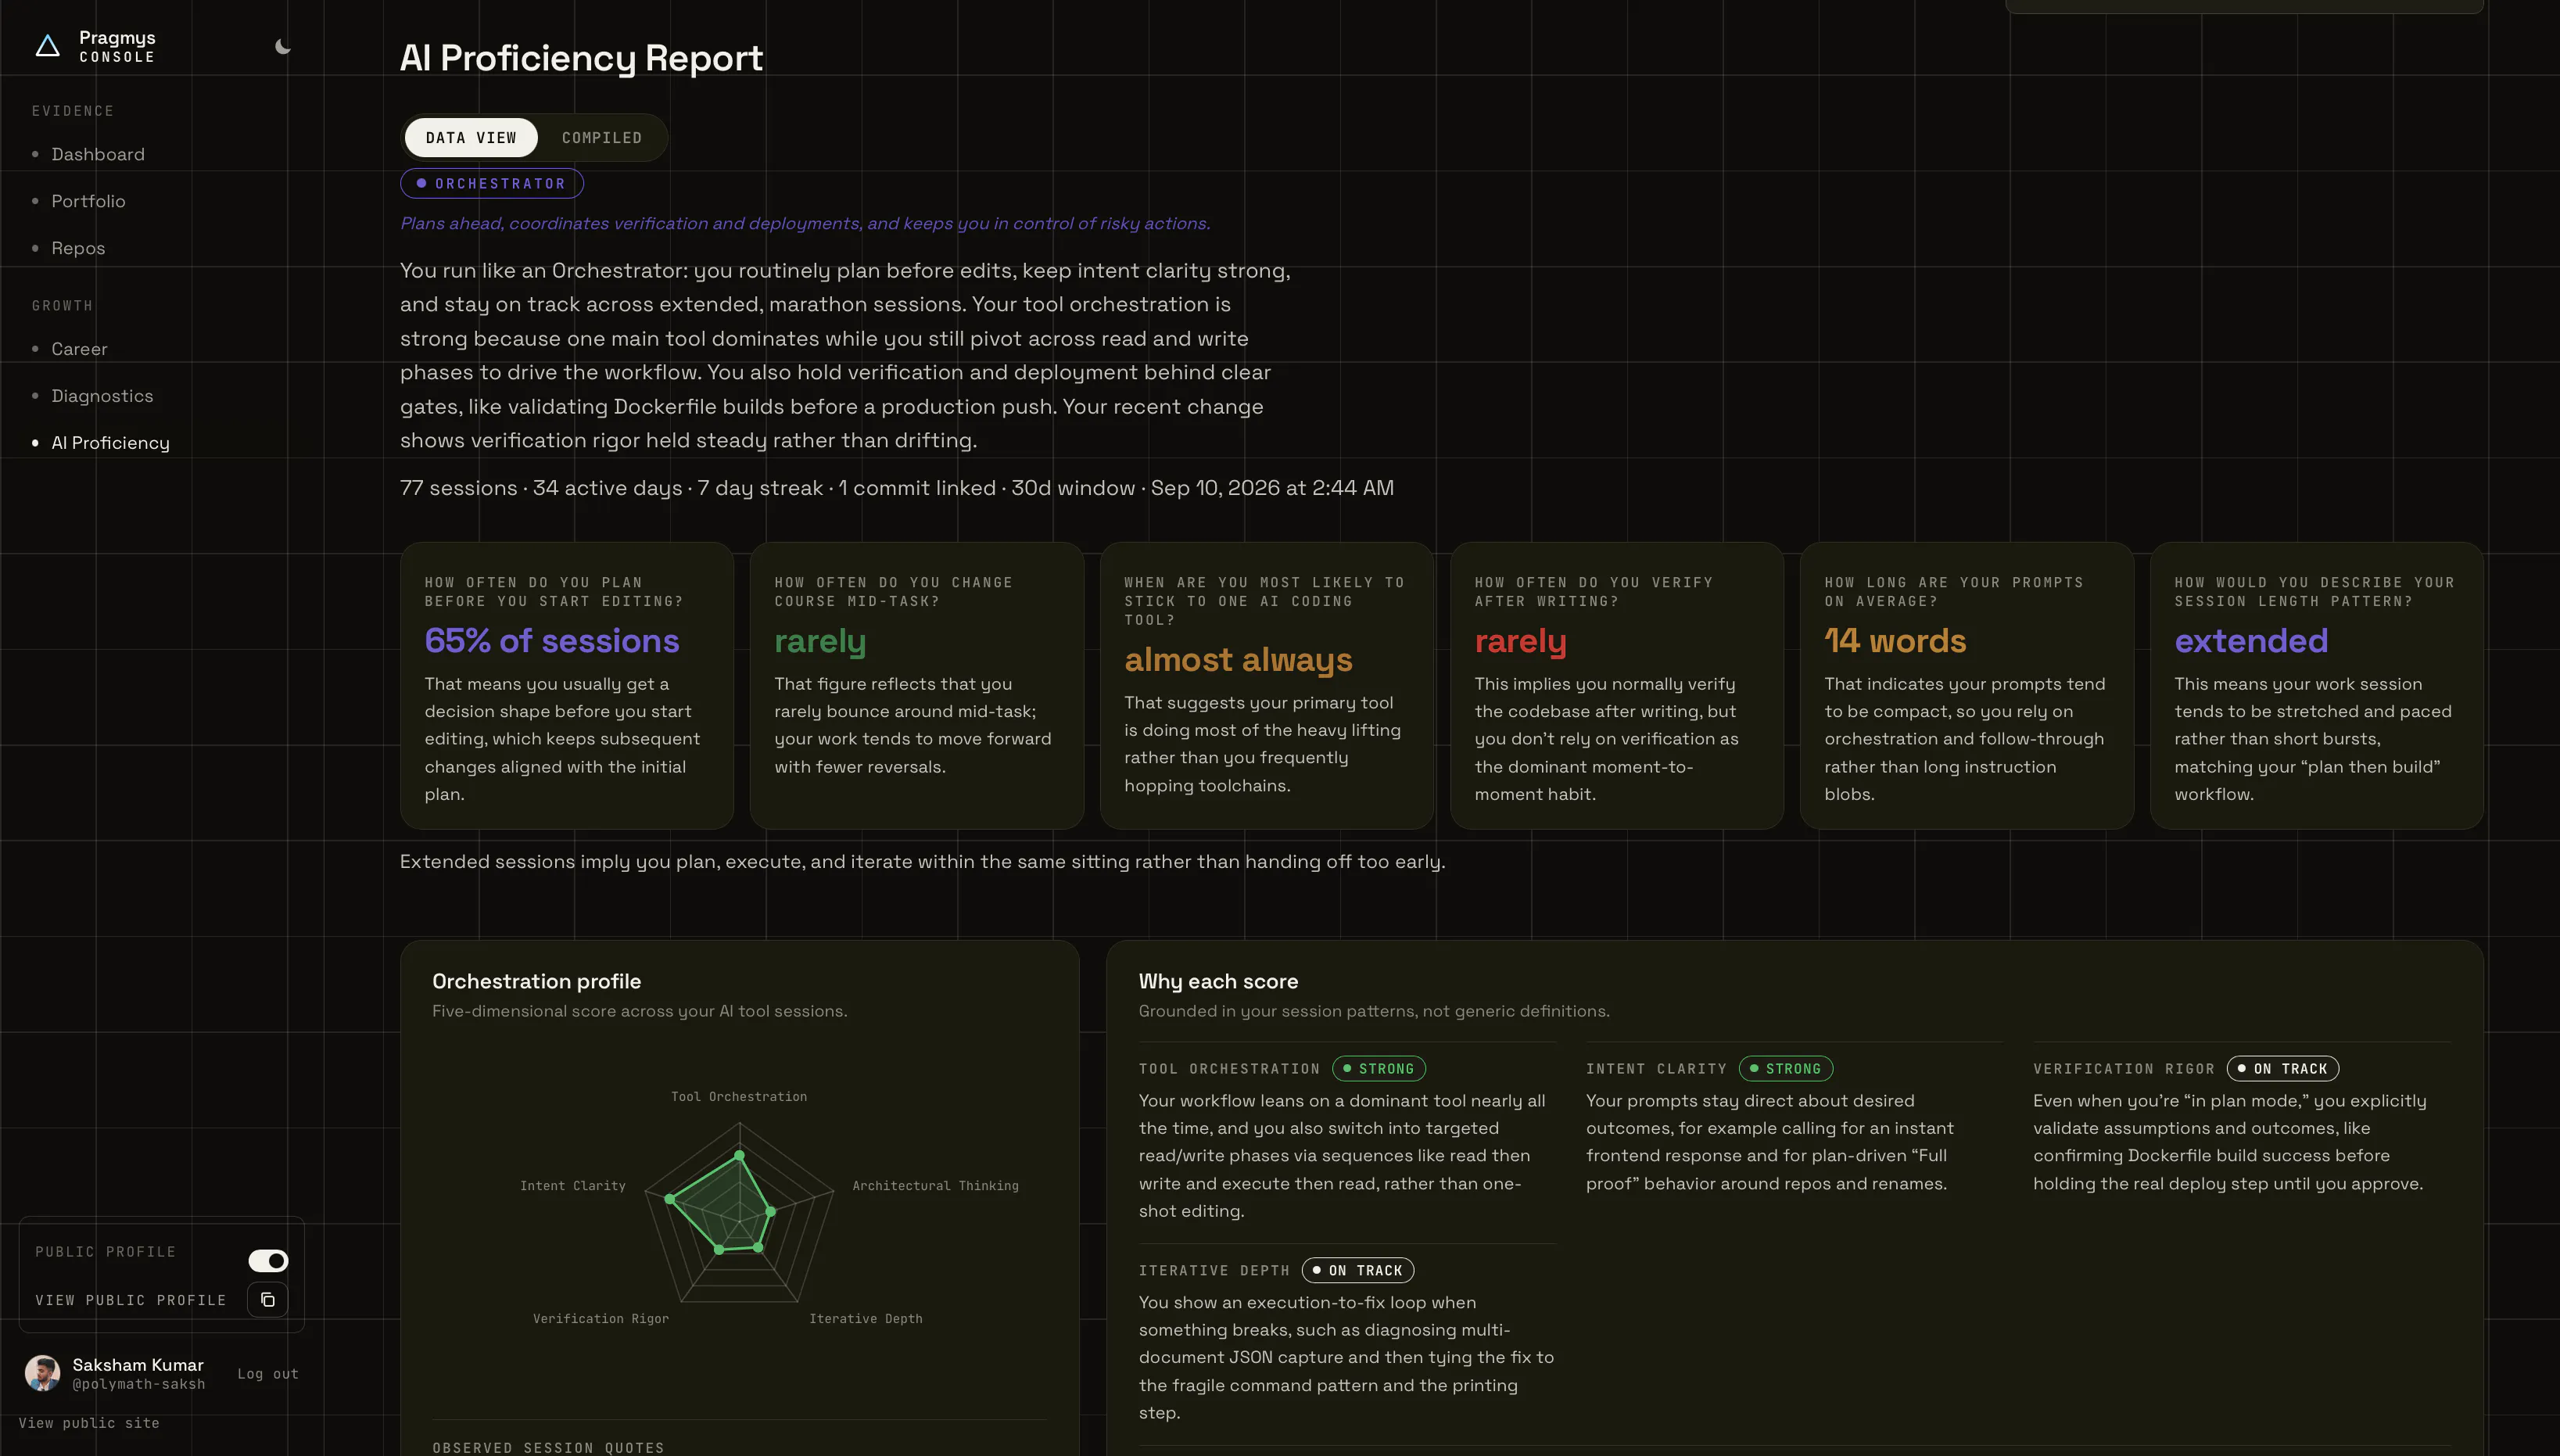
Task: Click the '65% of sessions' plan card
Action: coord(567,686)
